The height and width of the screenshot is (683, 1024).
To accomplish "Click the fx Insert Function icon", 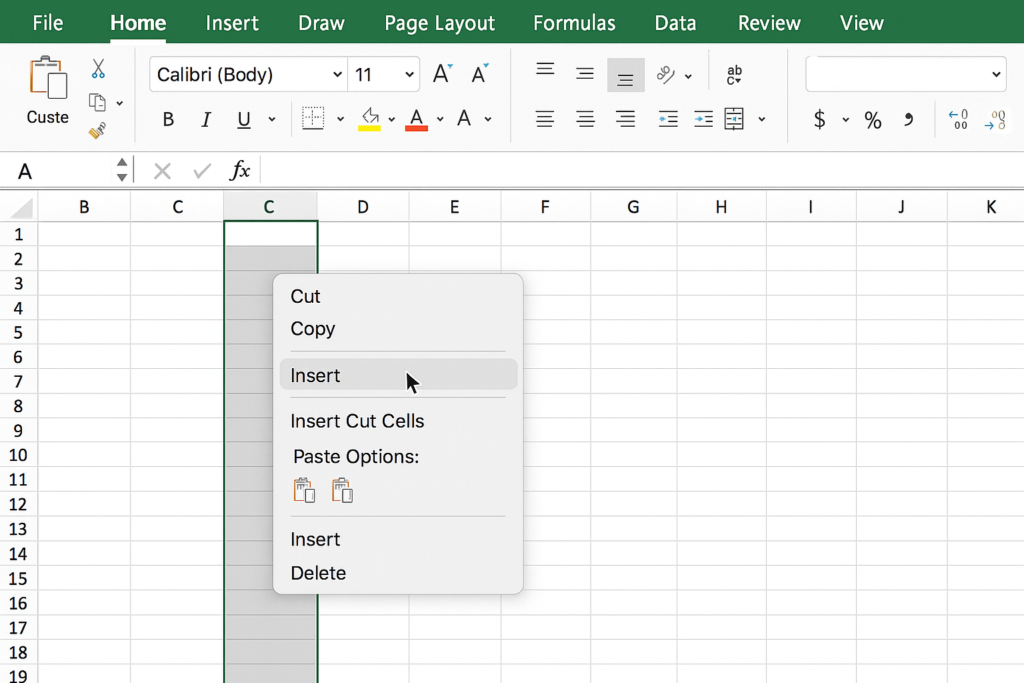I will tap(240, 171).
